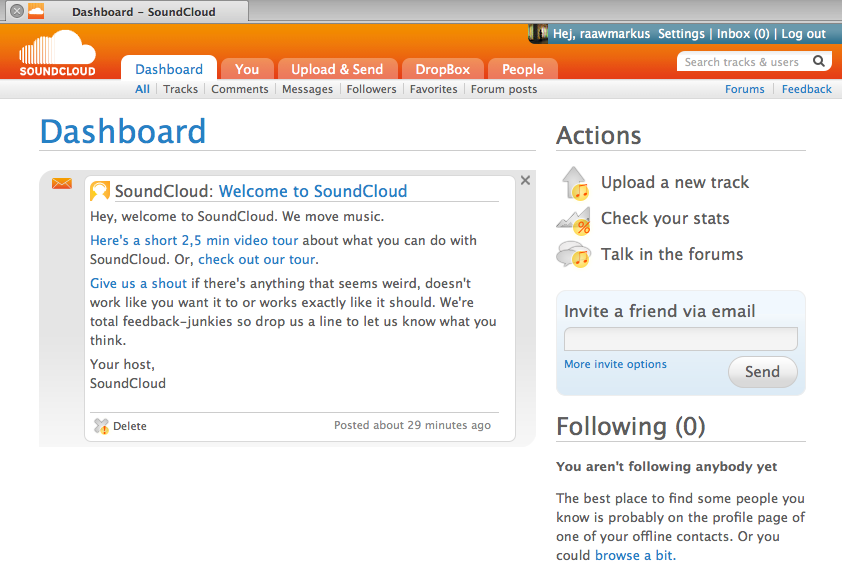Open the Welcome to SoundCloud message title

313,191
